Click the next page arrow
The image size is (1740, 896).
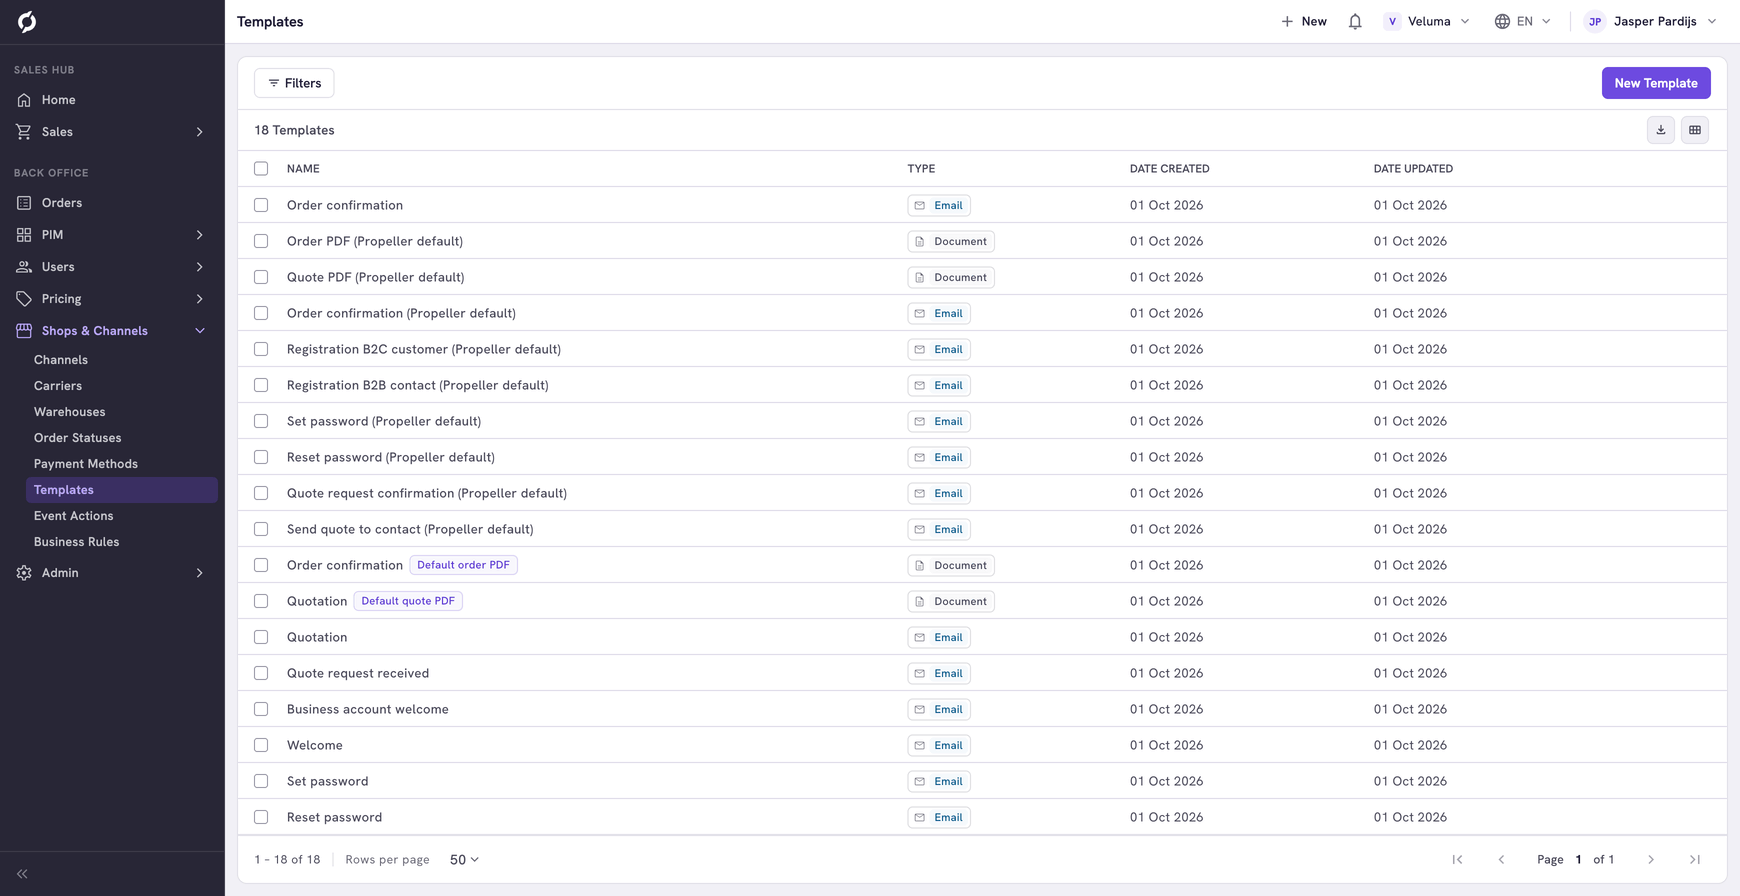point(1651,859)
